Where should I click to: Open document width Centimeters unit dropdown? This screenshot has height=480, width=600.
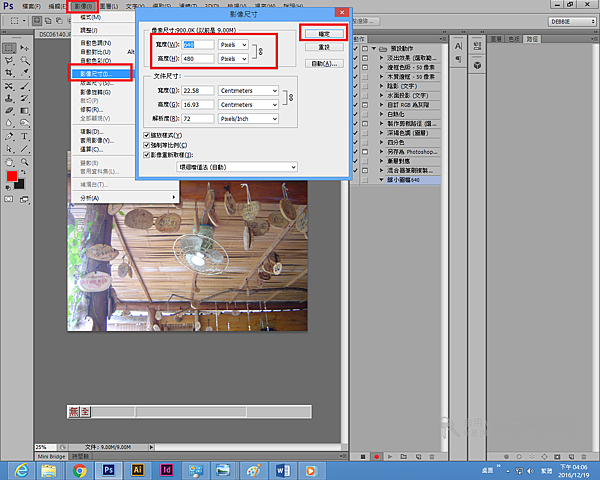click(248, 91)
